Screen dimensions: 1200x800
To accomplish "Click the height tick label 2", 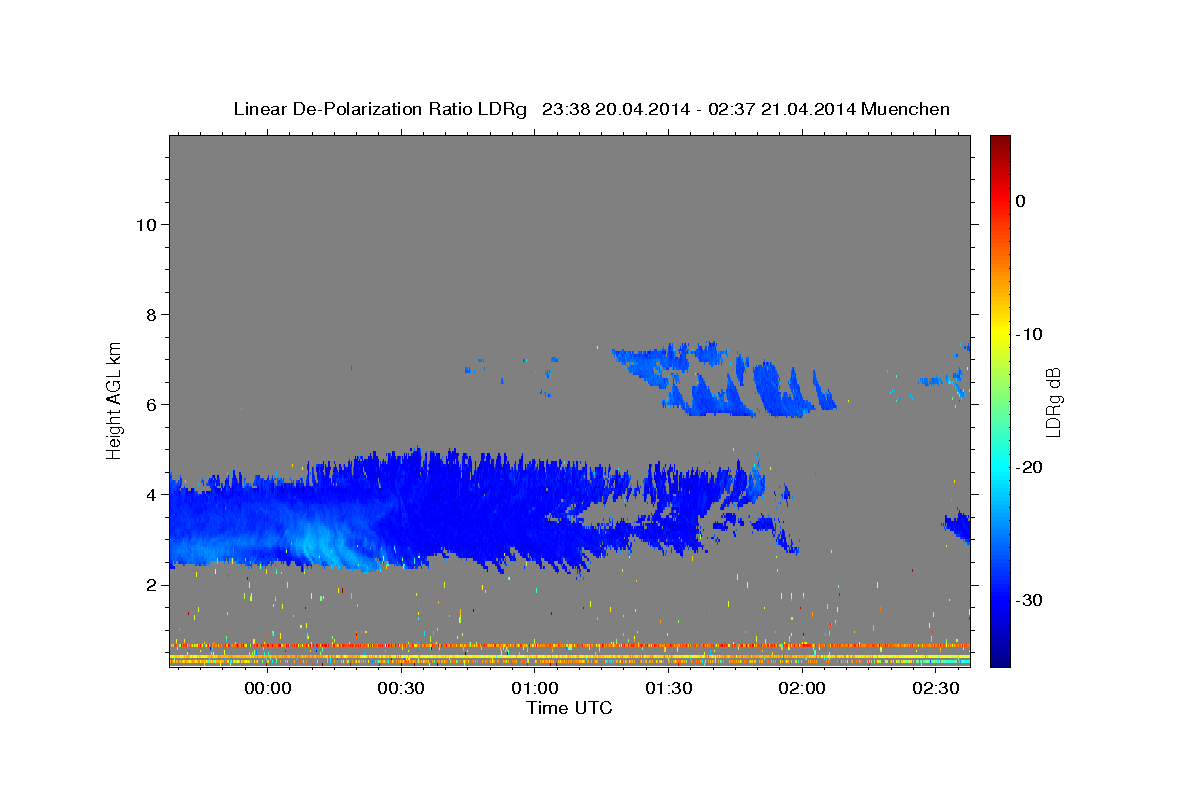I will (x=150, y=584).
